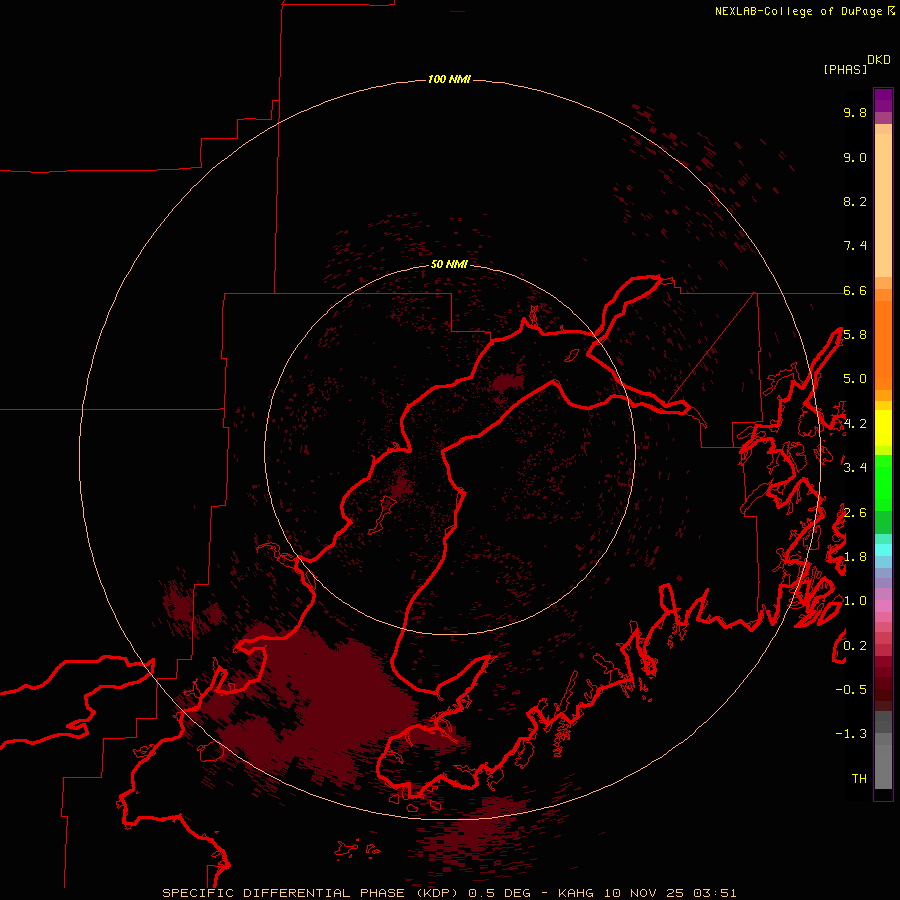Click the -1.3 color scale value

[x=851, y=734]
